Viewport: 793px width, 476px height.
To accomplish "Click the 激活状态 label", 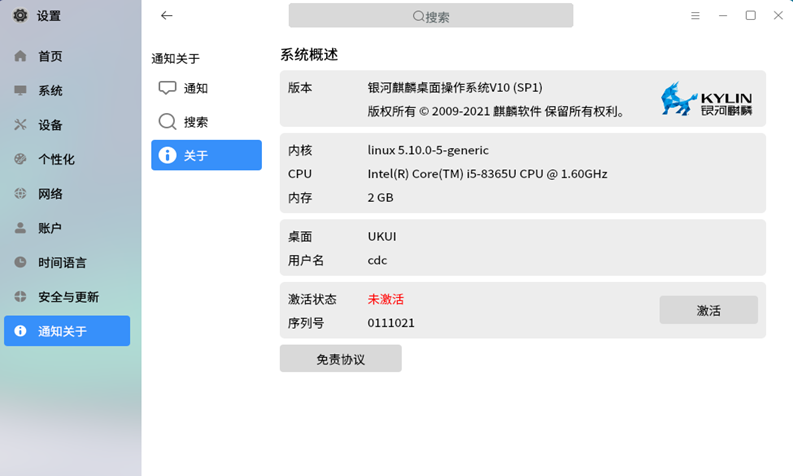I will [x=312, y=299].
